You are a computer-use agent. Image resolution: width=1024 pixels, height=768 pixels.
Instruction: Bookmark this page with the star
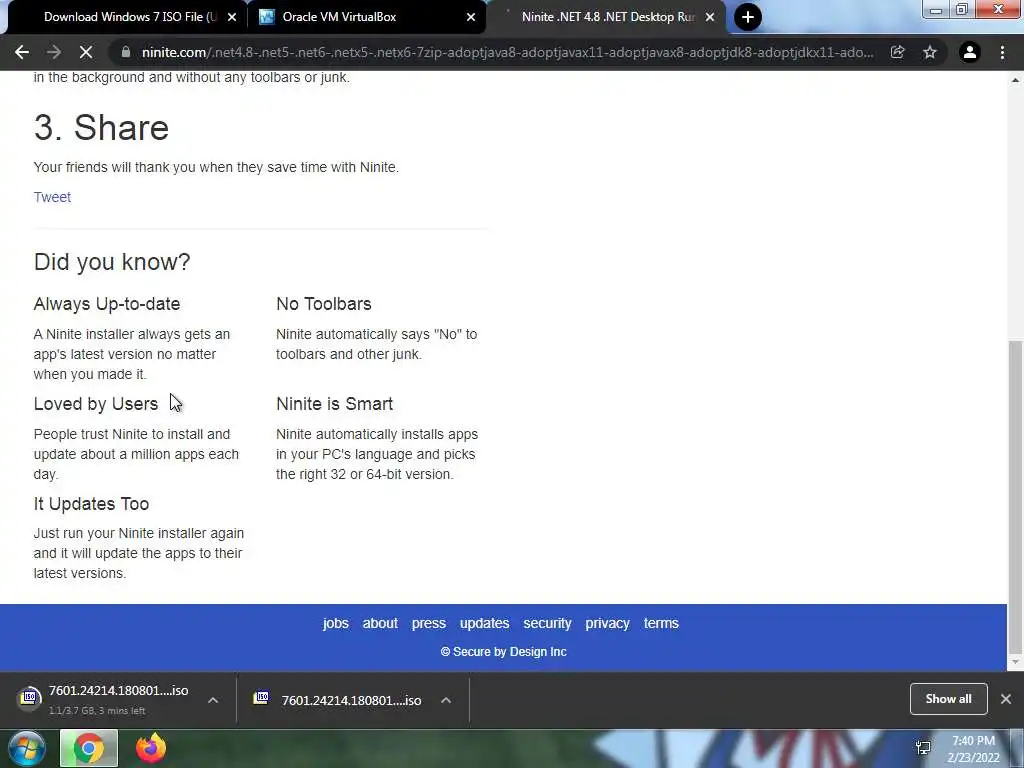tap(930, 52)
